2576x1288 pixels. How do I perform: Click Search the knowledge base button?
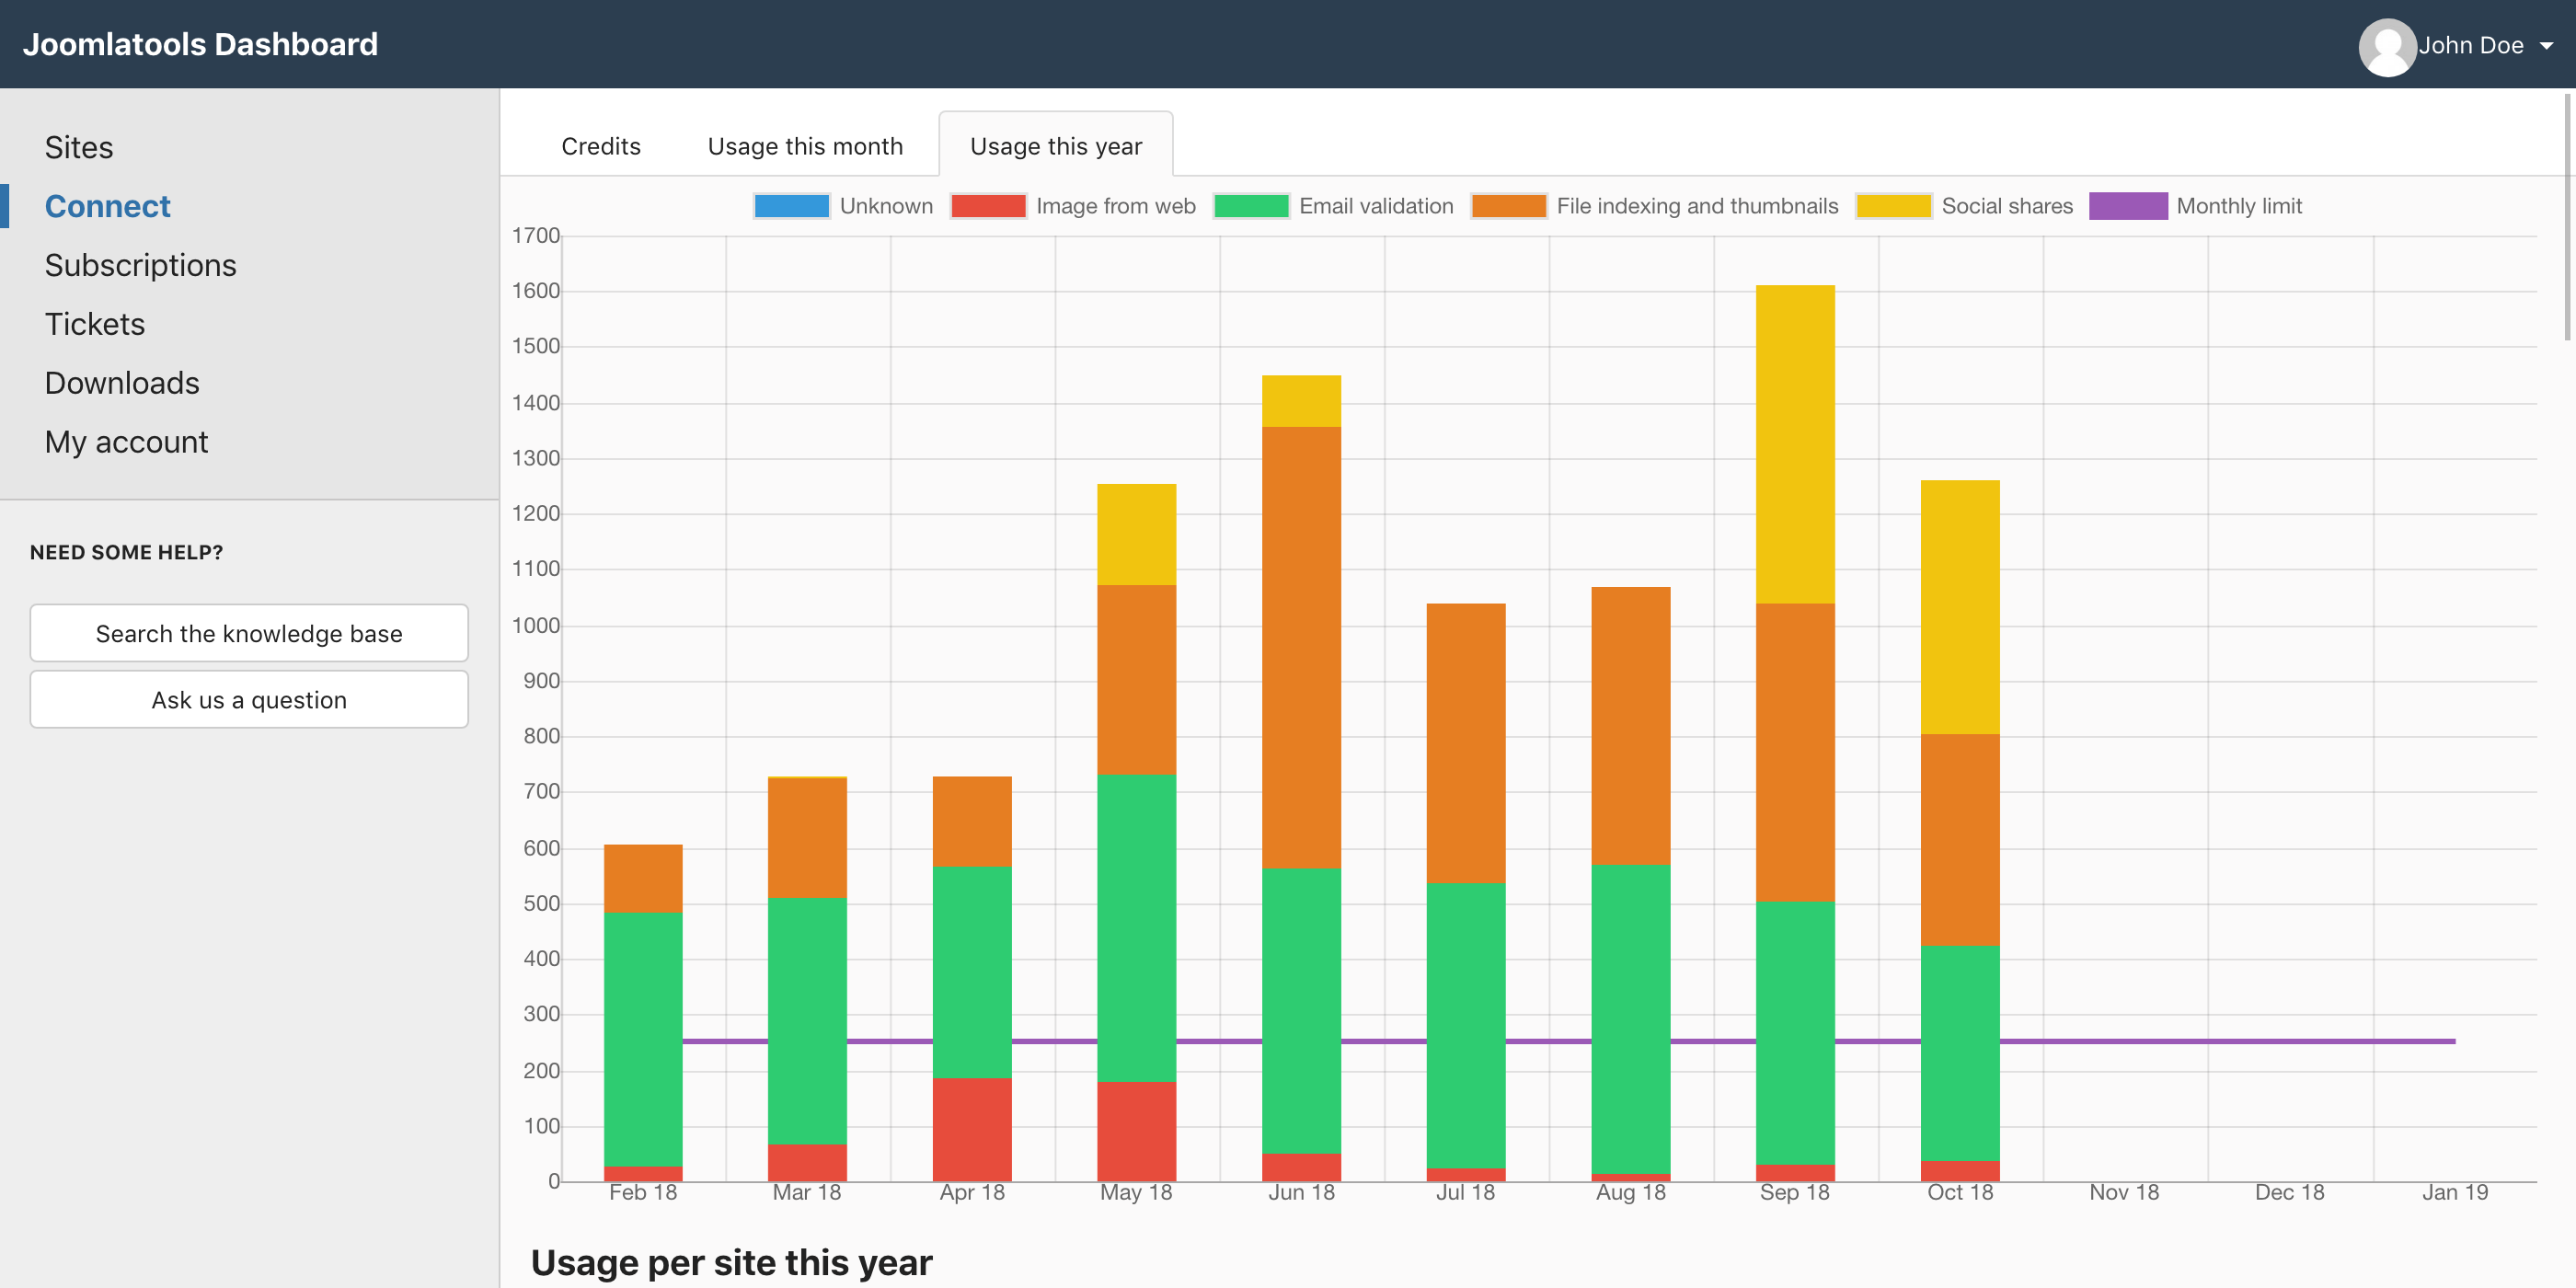click(x=249, y=633)
